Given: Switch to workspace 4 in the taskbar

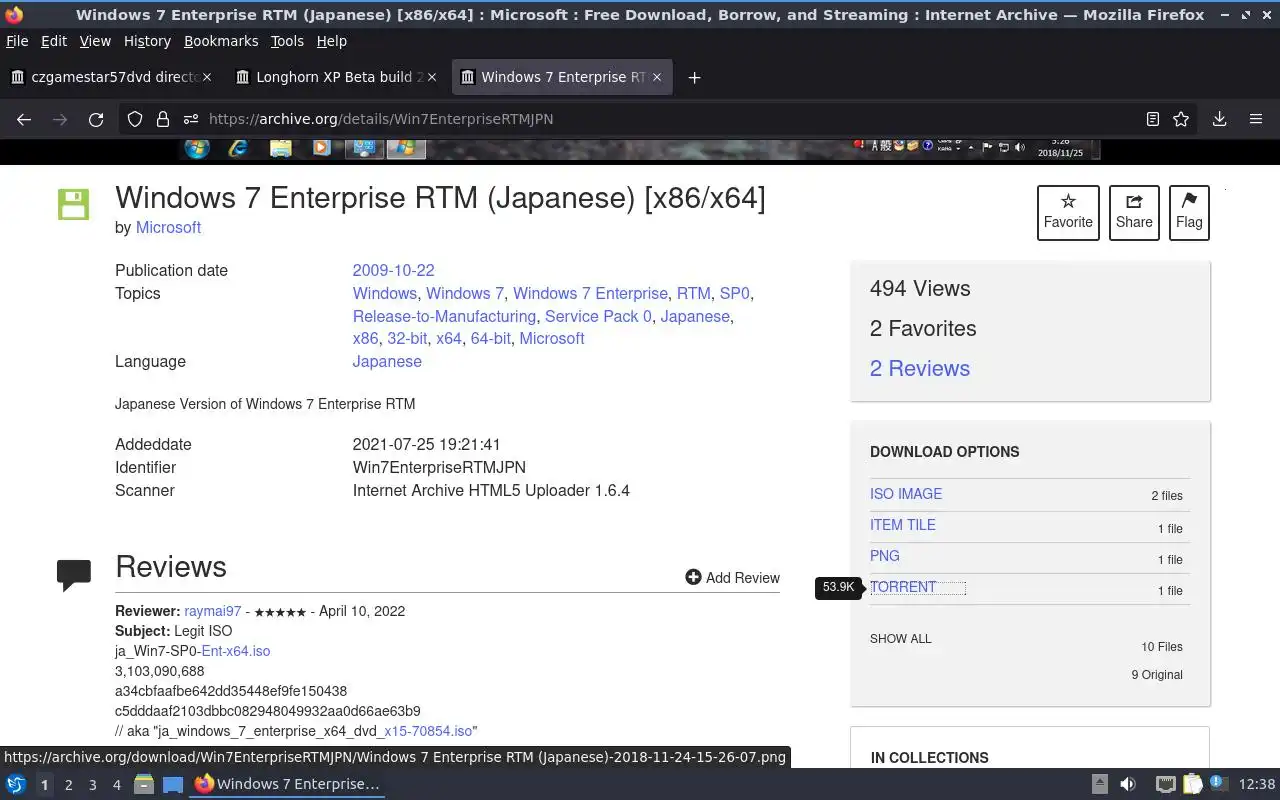Looking at the screenshot, I should [116, 785].
